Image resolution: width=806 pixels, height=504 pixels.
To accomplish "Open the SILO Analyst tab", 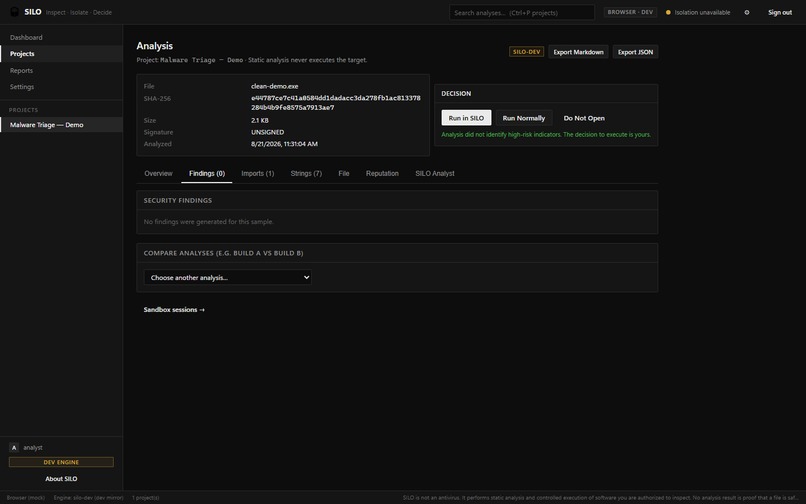I will coord(434,173).
